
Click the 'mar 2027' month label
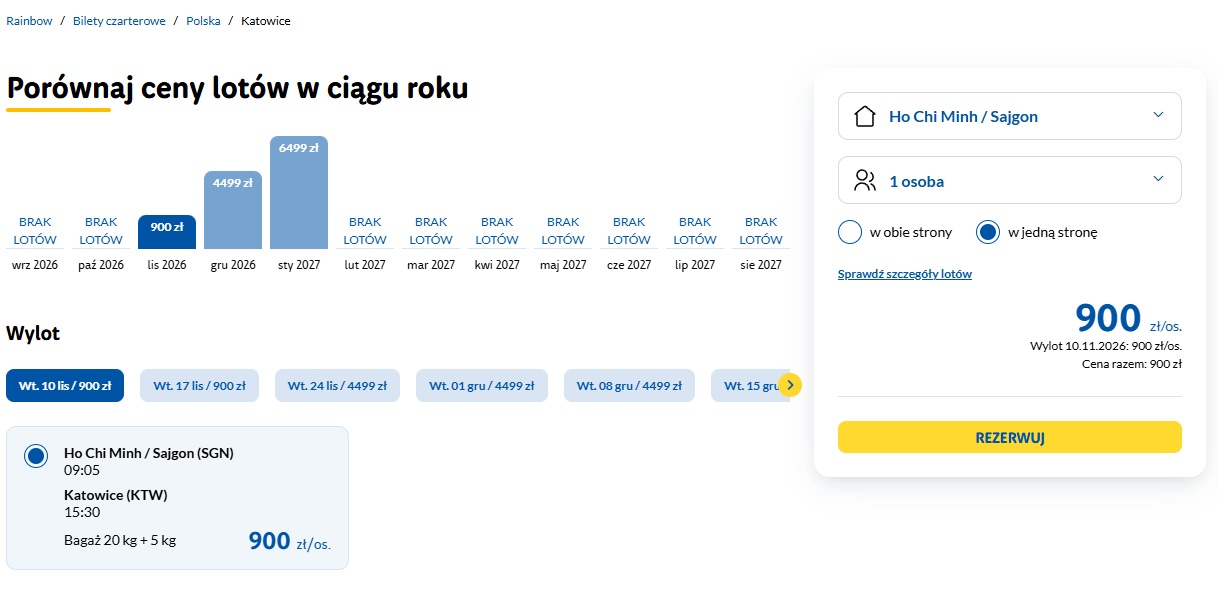tap(431, 265)
